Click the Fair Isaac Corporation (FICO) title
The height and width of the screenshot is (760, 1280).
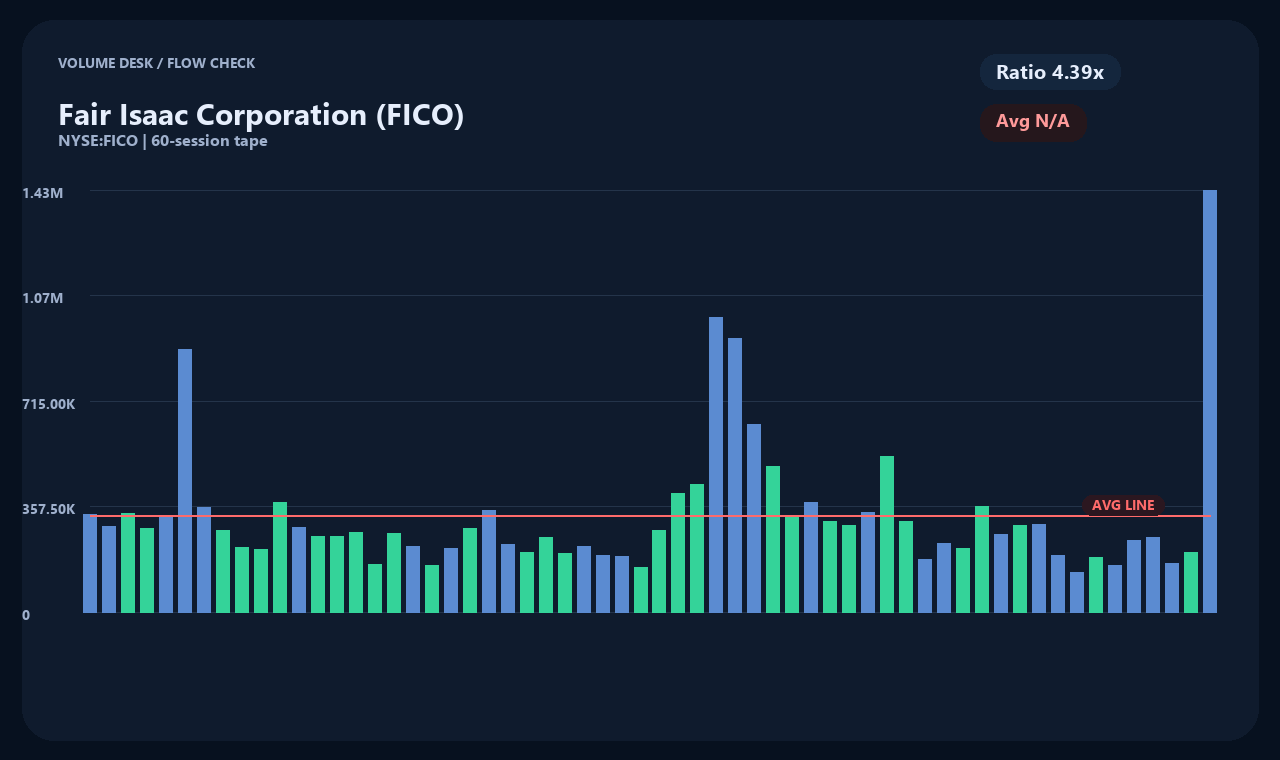(x=261, y=115)
